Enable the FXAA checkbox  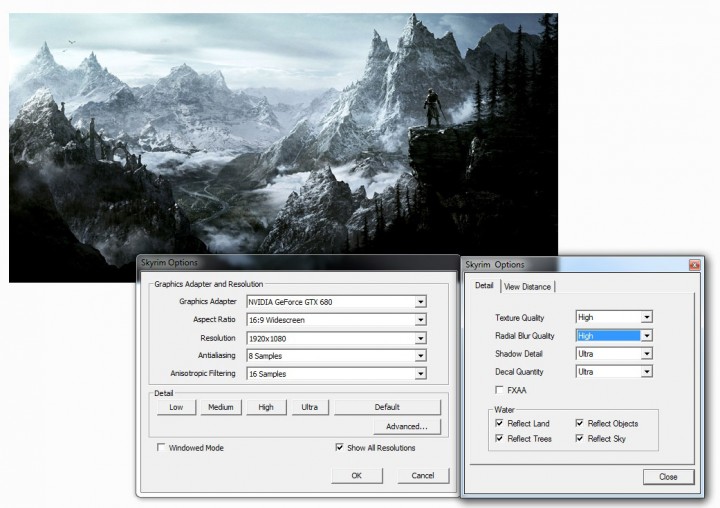(x=499, y=390)
